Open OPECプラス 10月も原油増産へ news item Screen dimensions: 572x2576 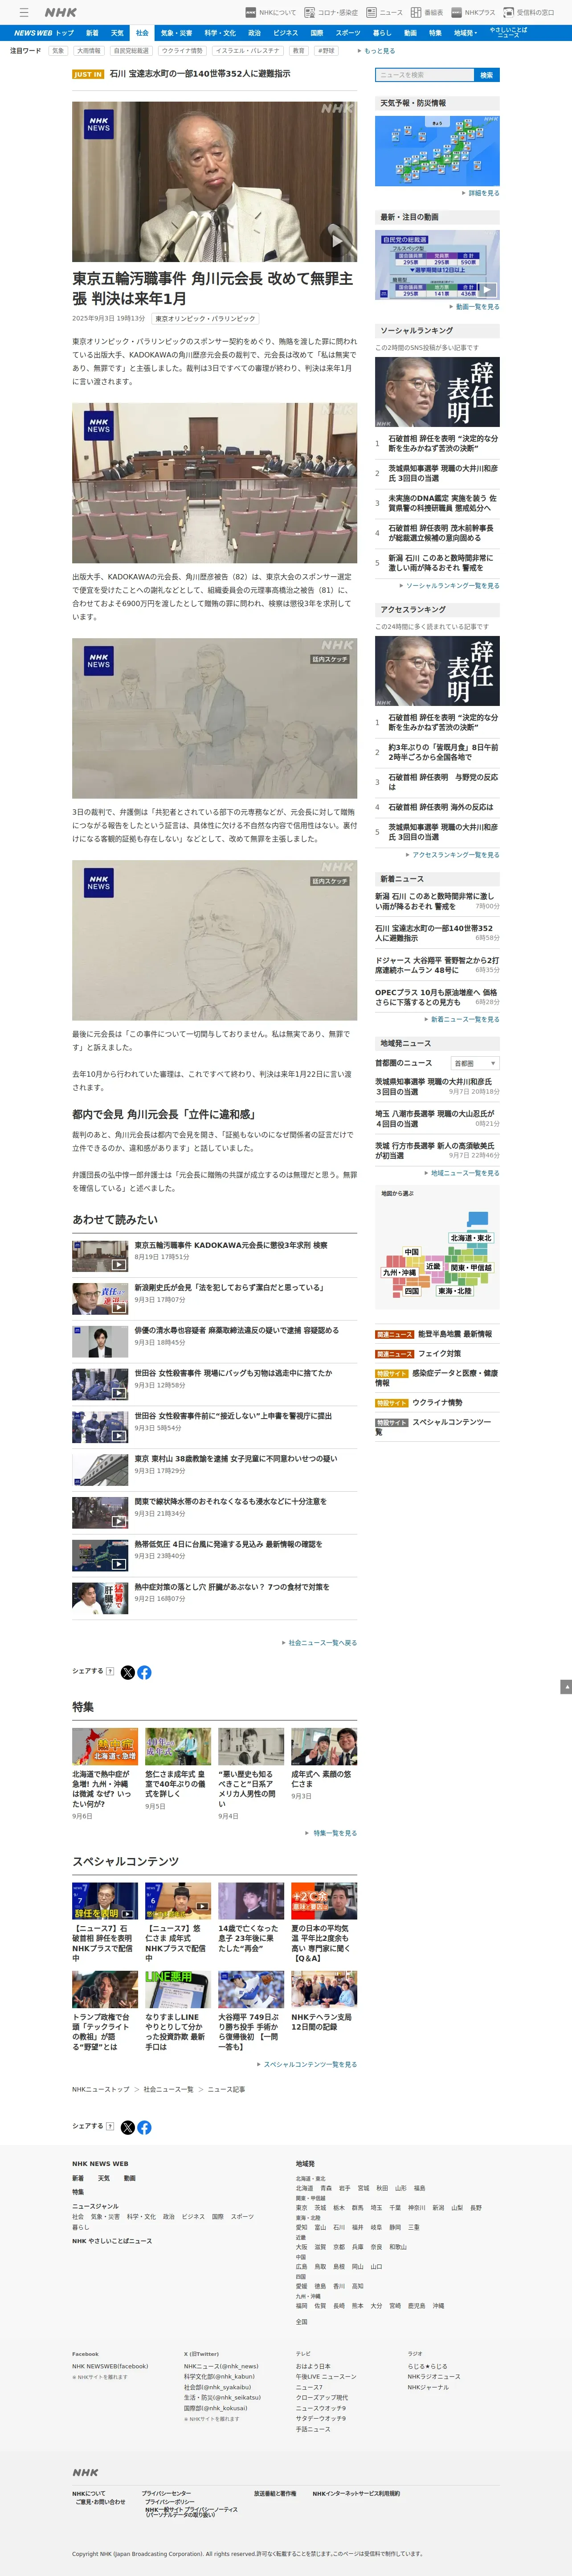pyautogui.click(x=436, y=997)
